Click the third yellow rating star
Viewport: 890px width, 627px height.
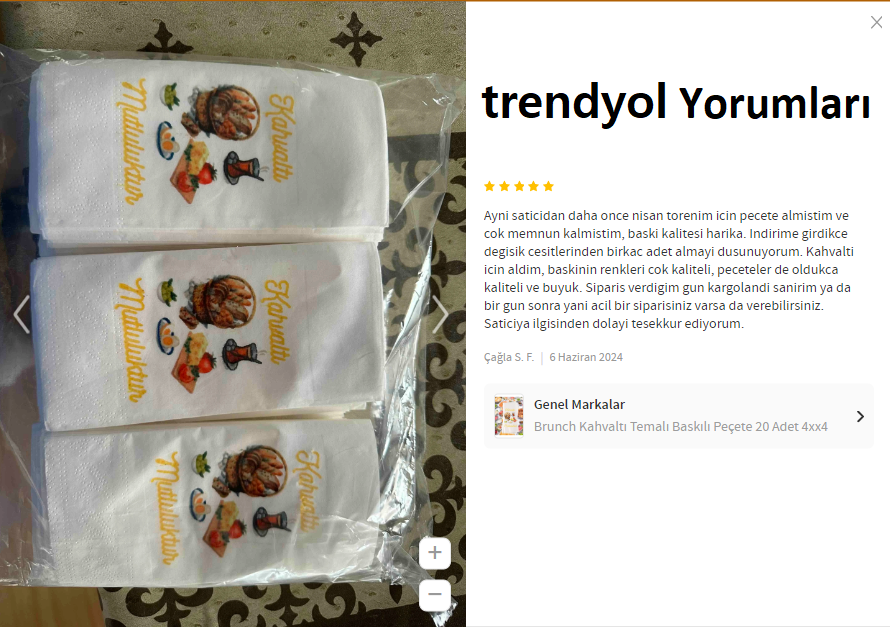coord(519,186)
